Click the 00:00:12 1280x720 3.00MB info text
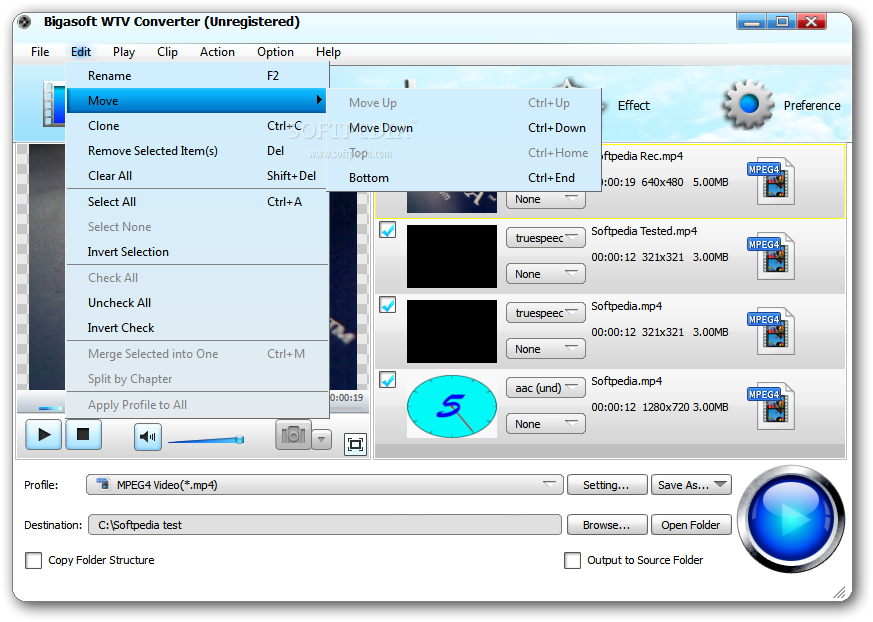This screenshot has height=622, width=873. (x=660, y=407)
